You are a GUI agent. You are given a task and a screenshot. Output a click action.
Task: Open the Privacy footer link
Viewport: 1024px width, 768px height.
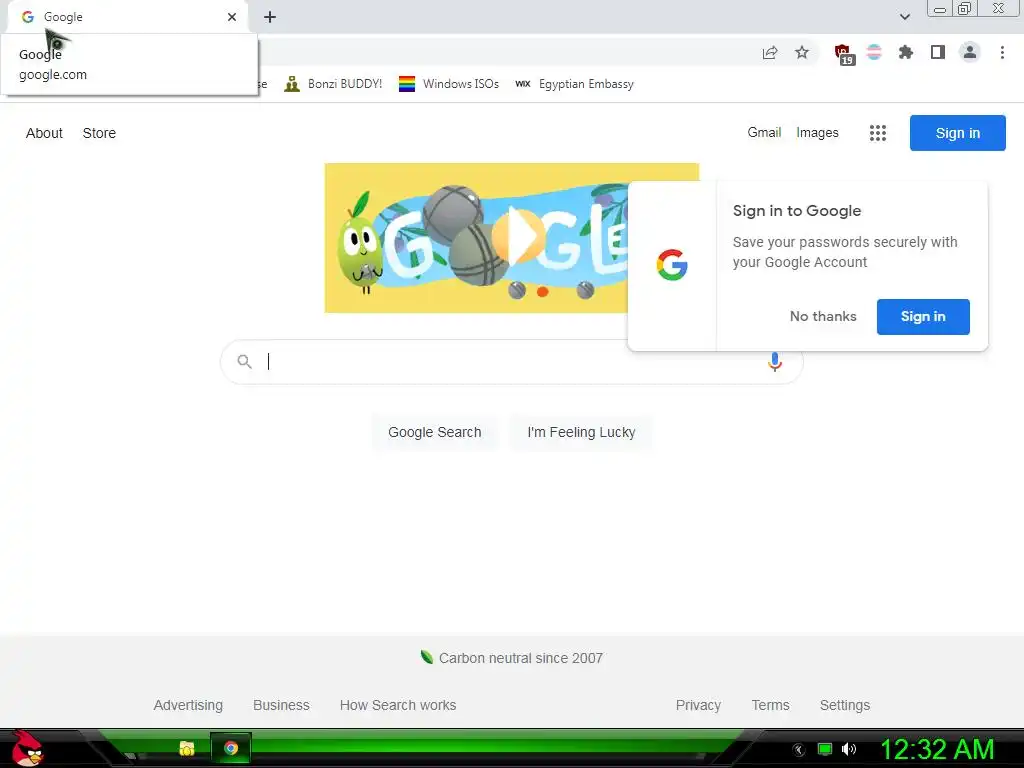click(698, 705)
